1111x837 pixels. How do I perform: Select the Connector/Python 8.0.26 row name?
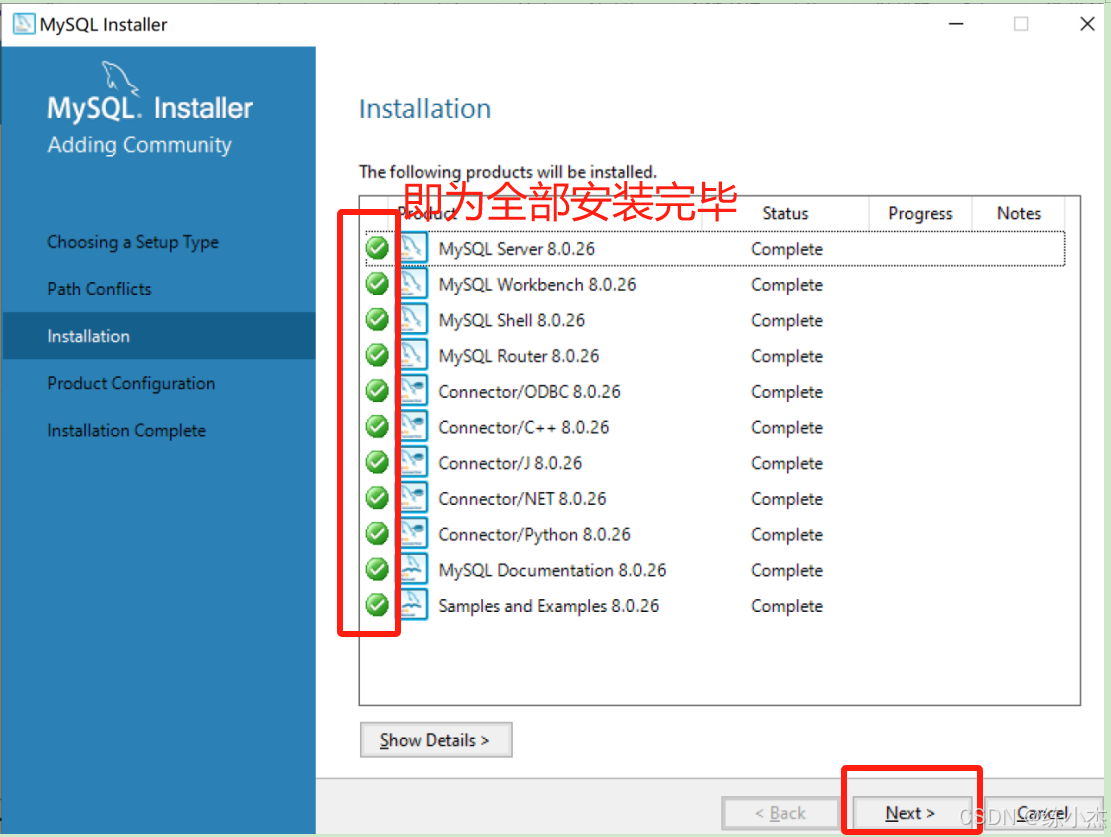click(534, 534)
